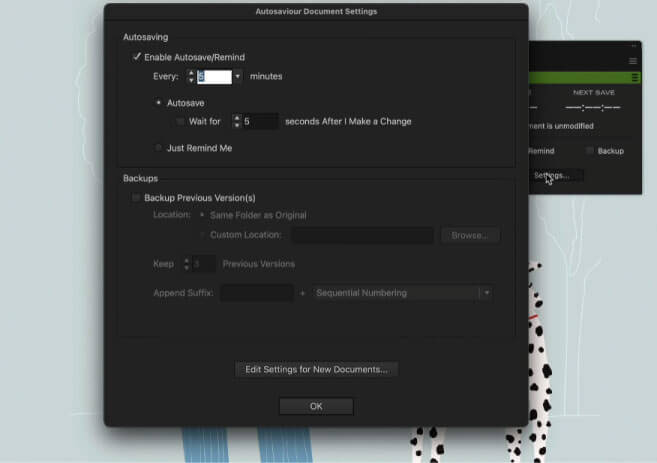Select the Autosave radio button

[158, 103]
